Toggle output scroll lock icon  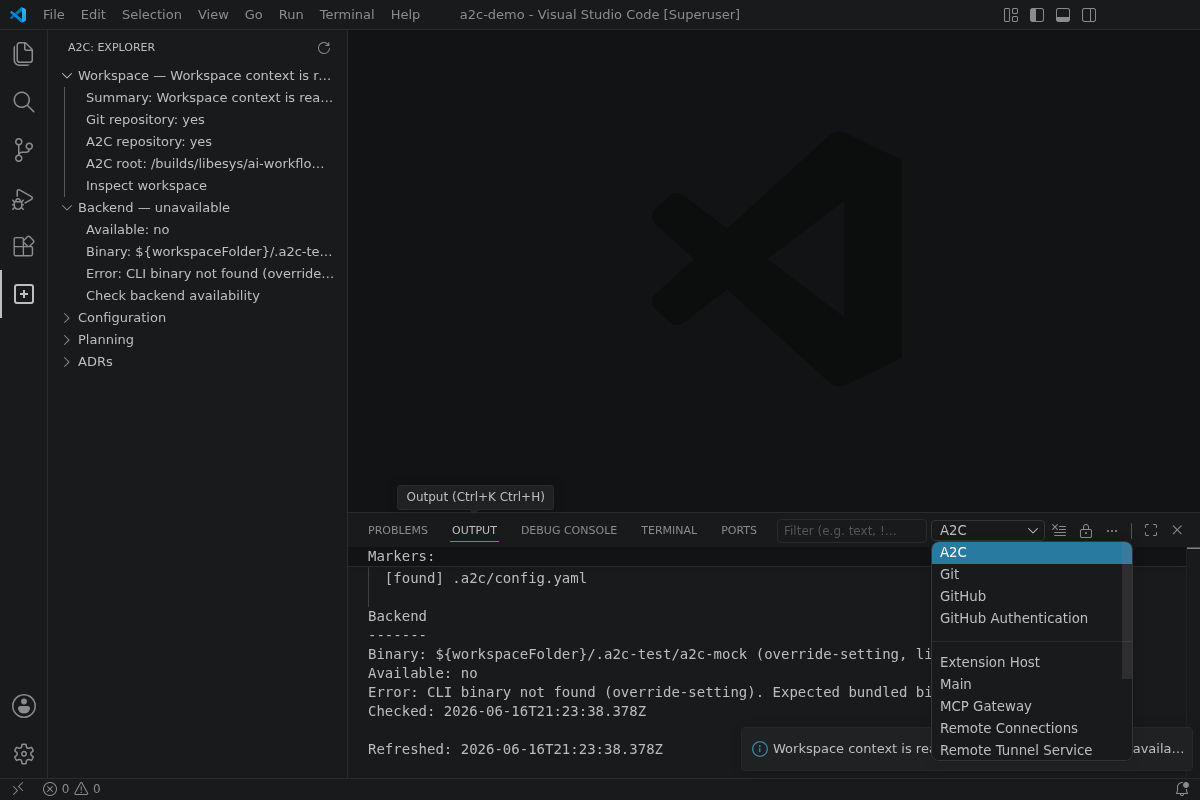pos(1086,530)
